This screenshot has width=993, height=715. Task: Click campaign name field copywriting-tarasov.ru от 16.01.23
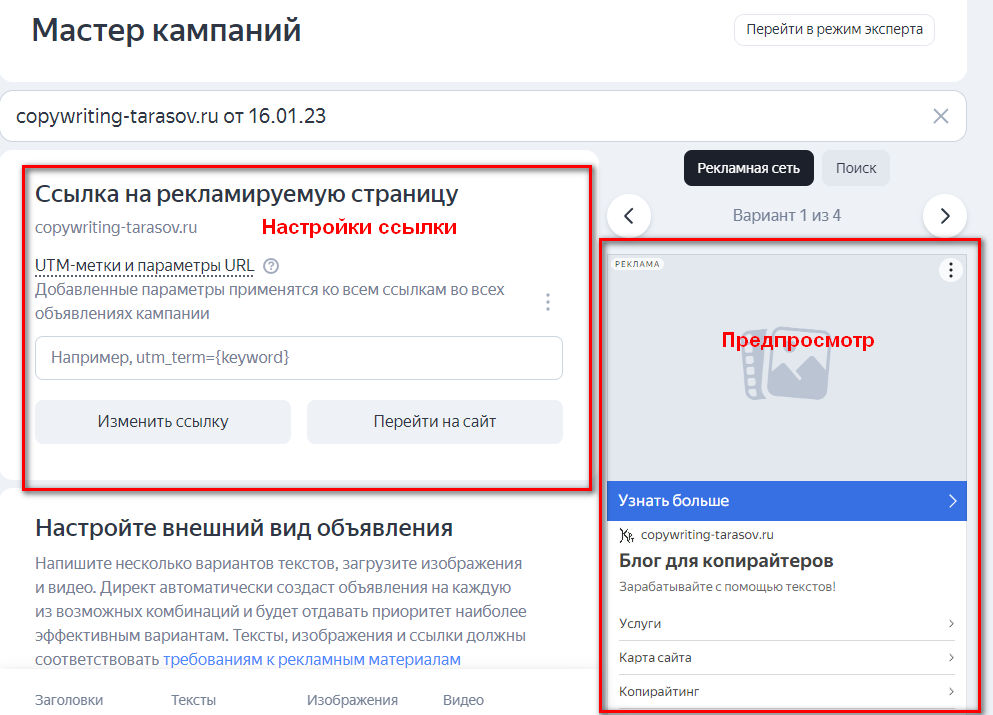point(483,116)
